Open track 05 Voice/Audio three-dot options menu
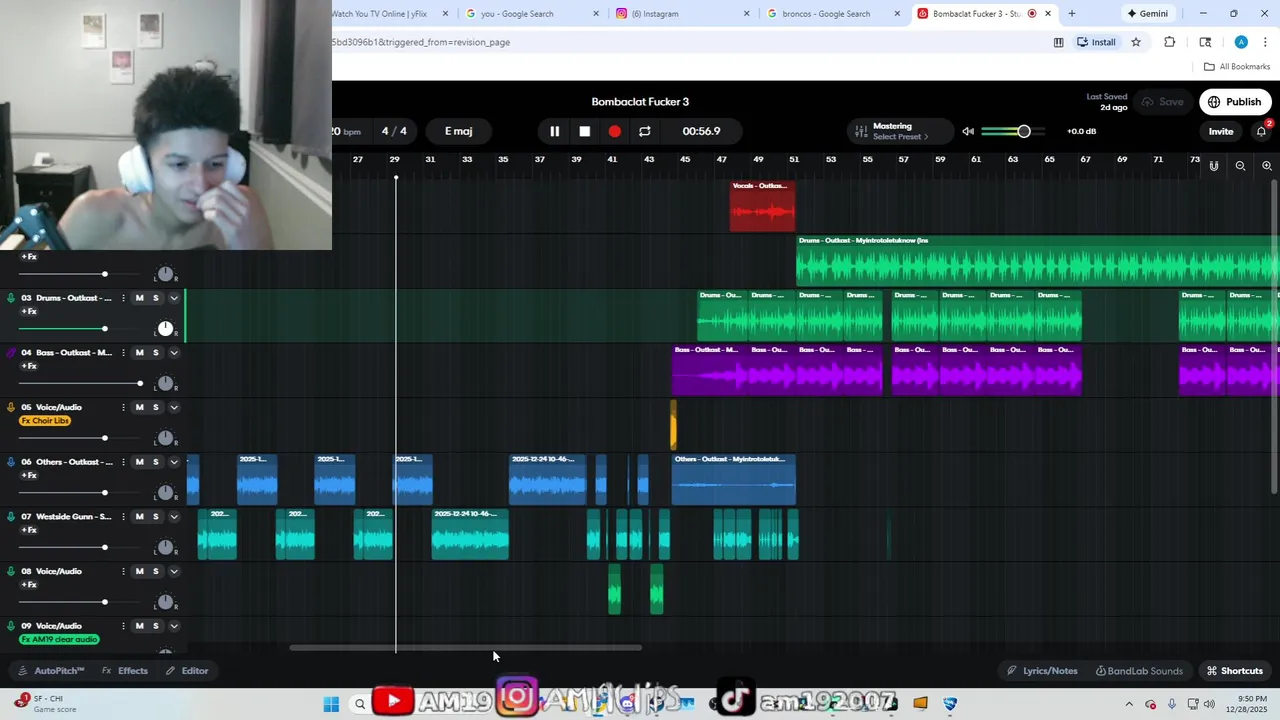This screenshot has width=1280, height=720. coord(123,407)
